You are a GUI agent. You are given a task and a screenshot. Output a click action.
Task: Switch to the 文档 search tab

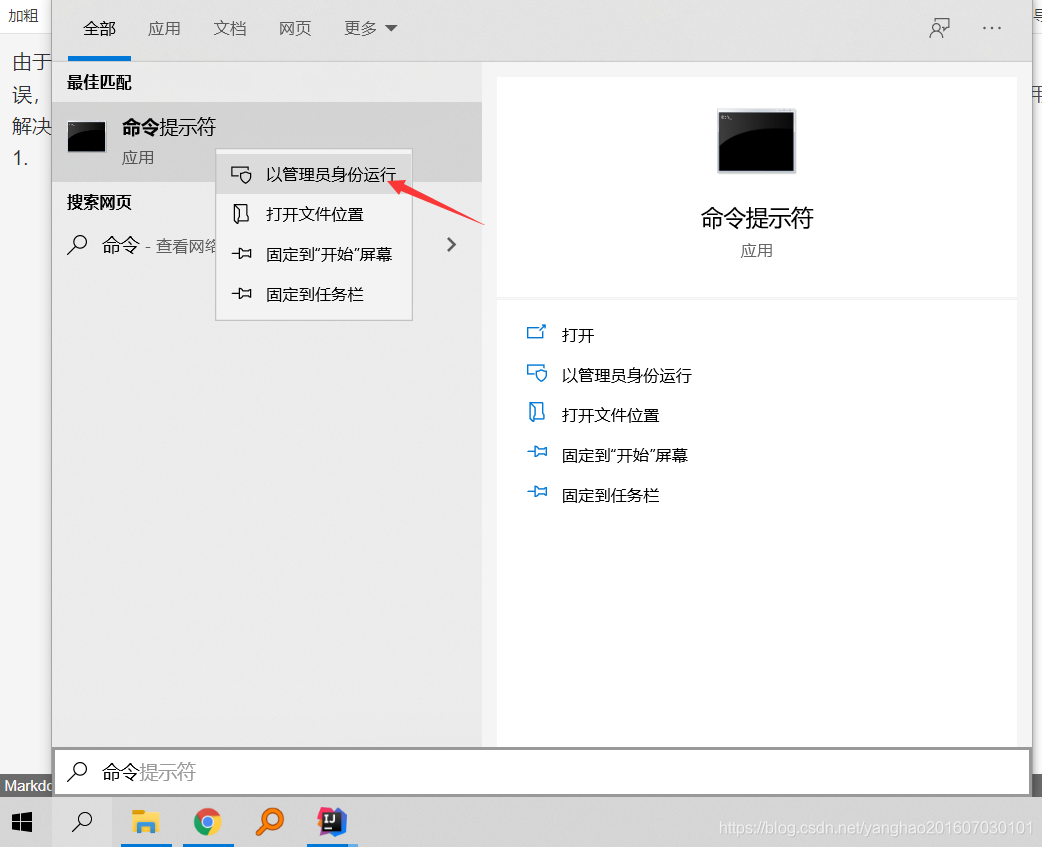click(x=230, y=29)
